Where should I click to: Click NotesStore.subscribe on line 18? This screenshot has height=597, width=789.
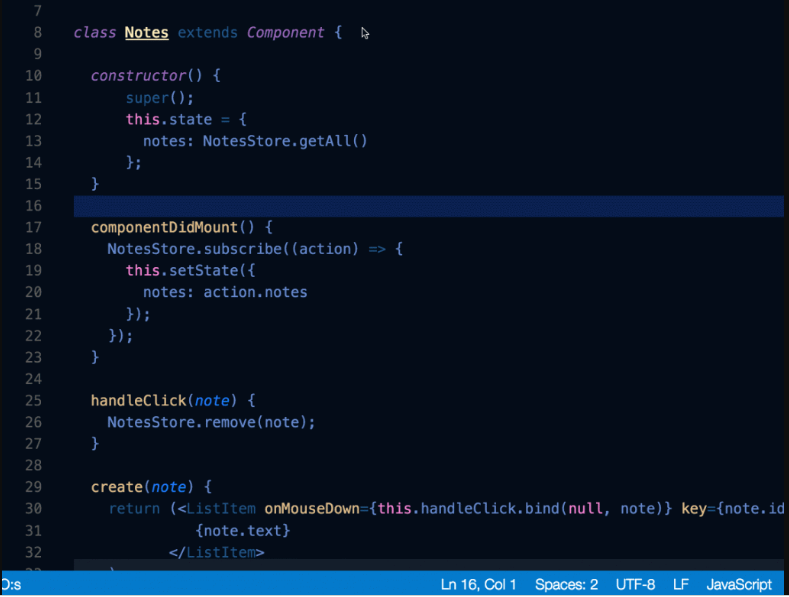(x=194, y=249)
